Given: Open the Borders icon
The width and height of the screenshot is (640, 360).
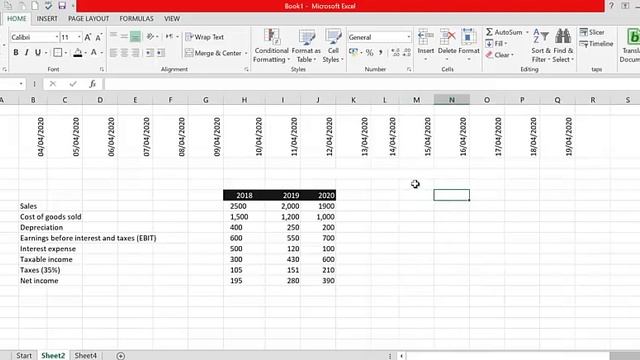Looking at the screenshot, I should click(58, 53).
